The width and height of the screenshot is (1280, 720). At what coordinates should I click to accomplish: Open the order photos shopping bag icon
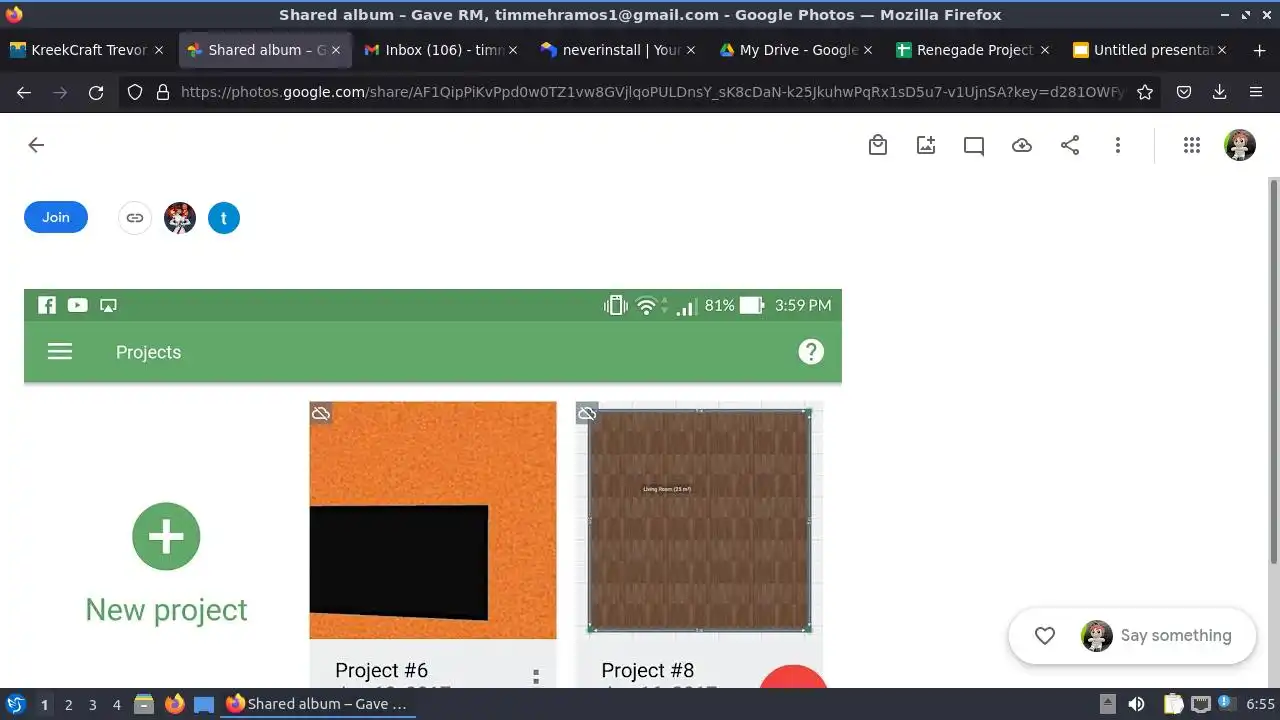click(x=878, y=145)
